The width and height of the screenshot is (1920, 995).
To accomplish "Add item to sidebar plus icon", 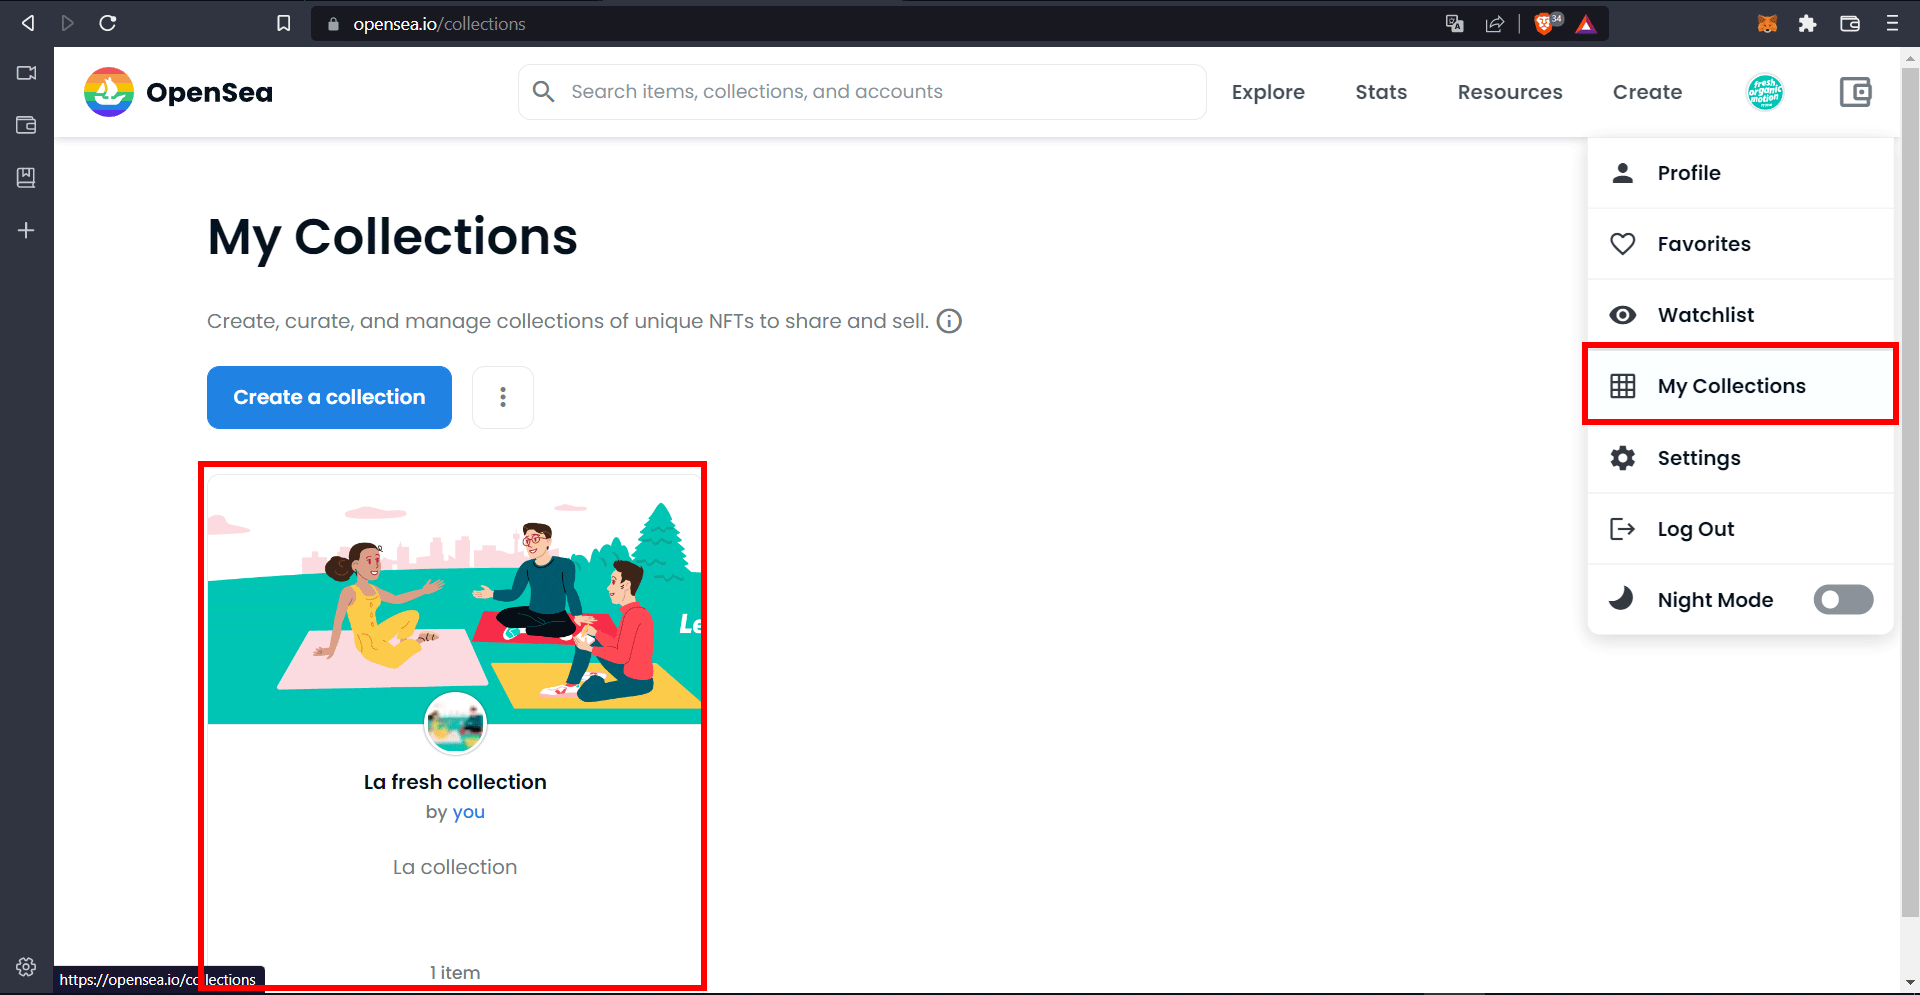I will point(26,230).
